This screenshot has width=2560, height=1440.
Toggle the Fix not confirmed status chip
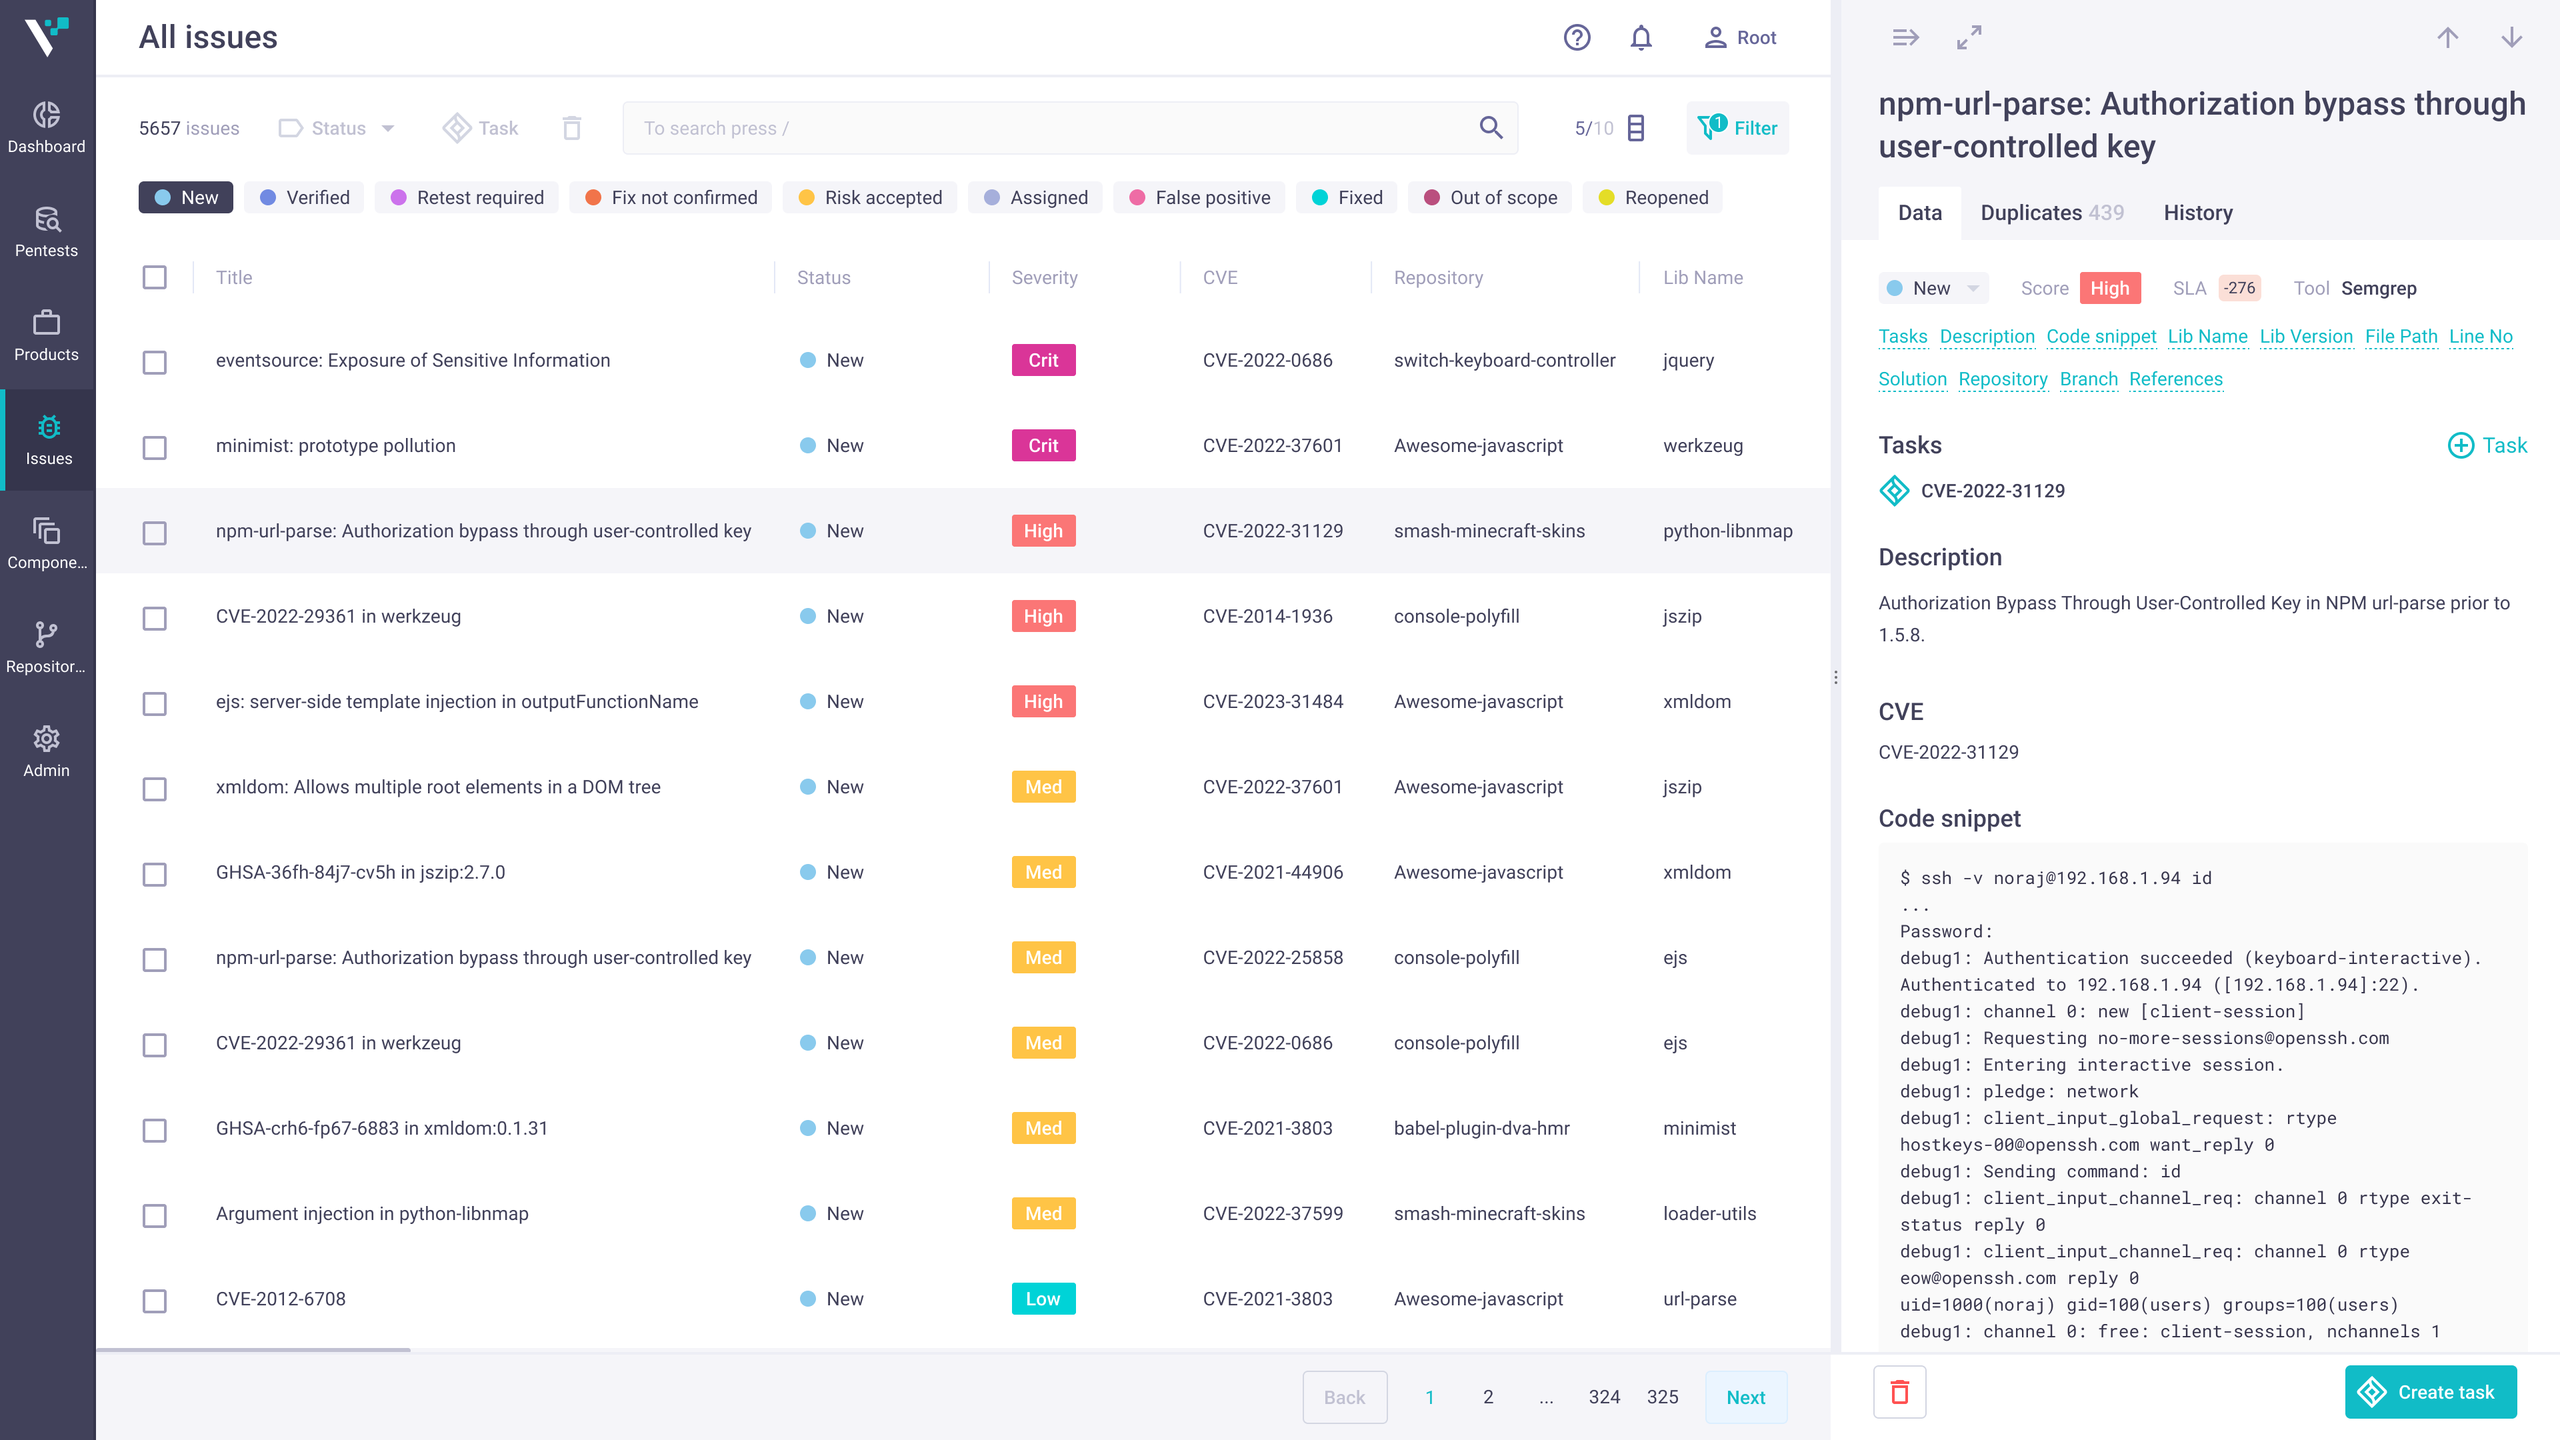click(x=671, y=198)
